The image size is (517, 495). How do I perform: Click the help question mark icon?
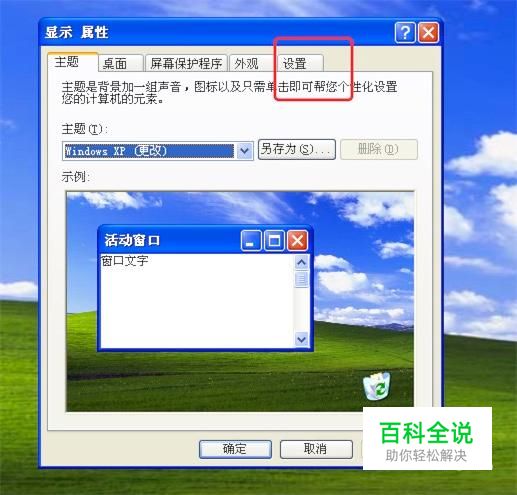pos(405,33)
